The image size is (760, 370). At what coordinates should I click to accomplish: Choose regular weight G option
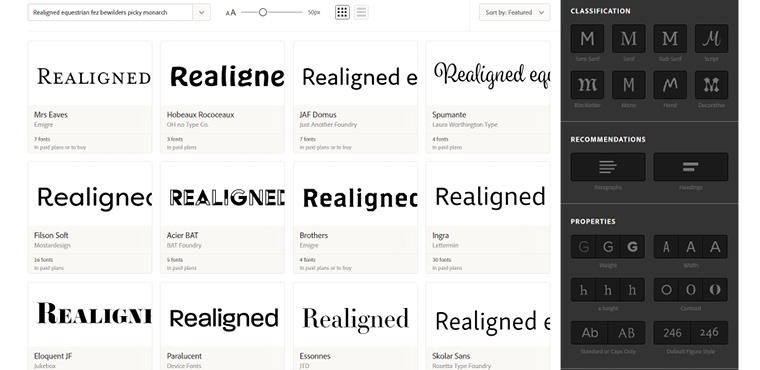[x=608, y=247]
